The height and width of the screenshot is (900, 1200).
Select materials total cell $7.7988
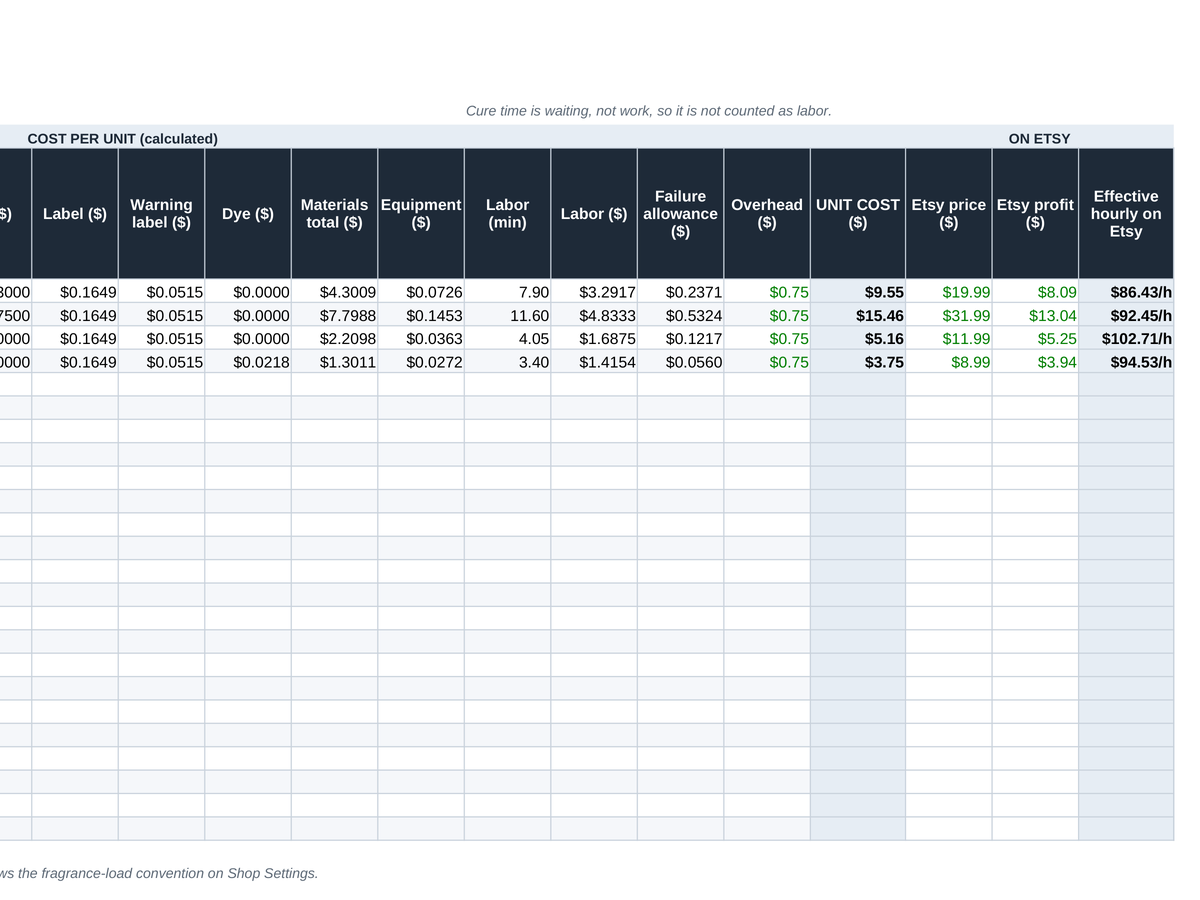coord(334,315)
